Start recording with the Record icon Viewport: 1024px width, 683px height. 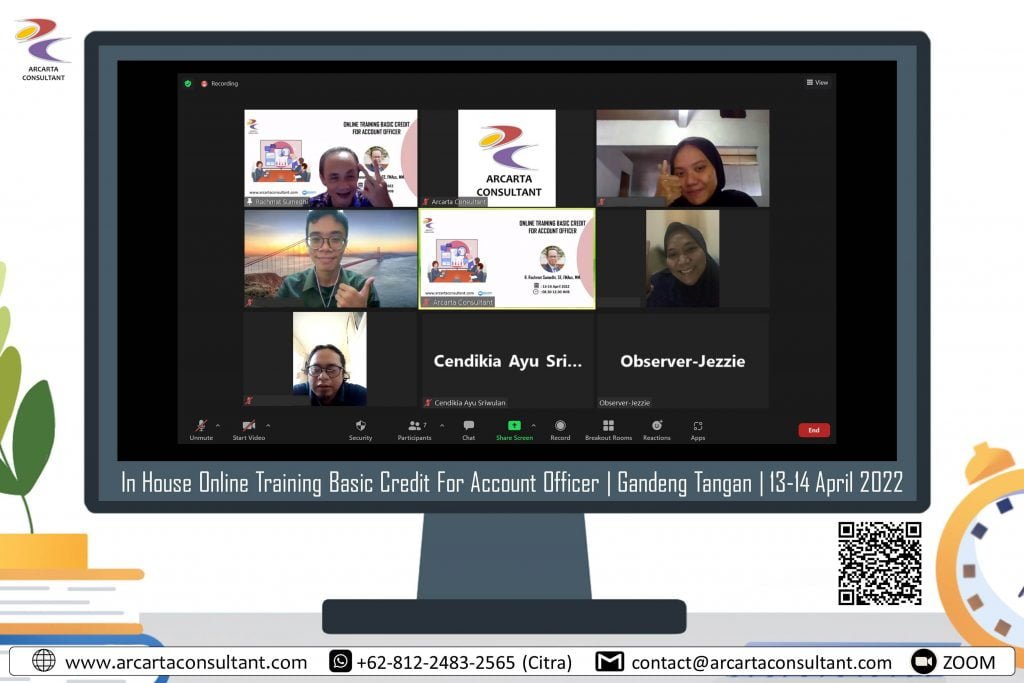click(x=560, y=426)
